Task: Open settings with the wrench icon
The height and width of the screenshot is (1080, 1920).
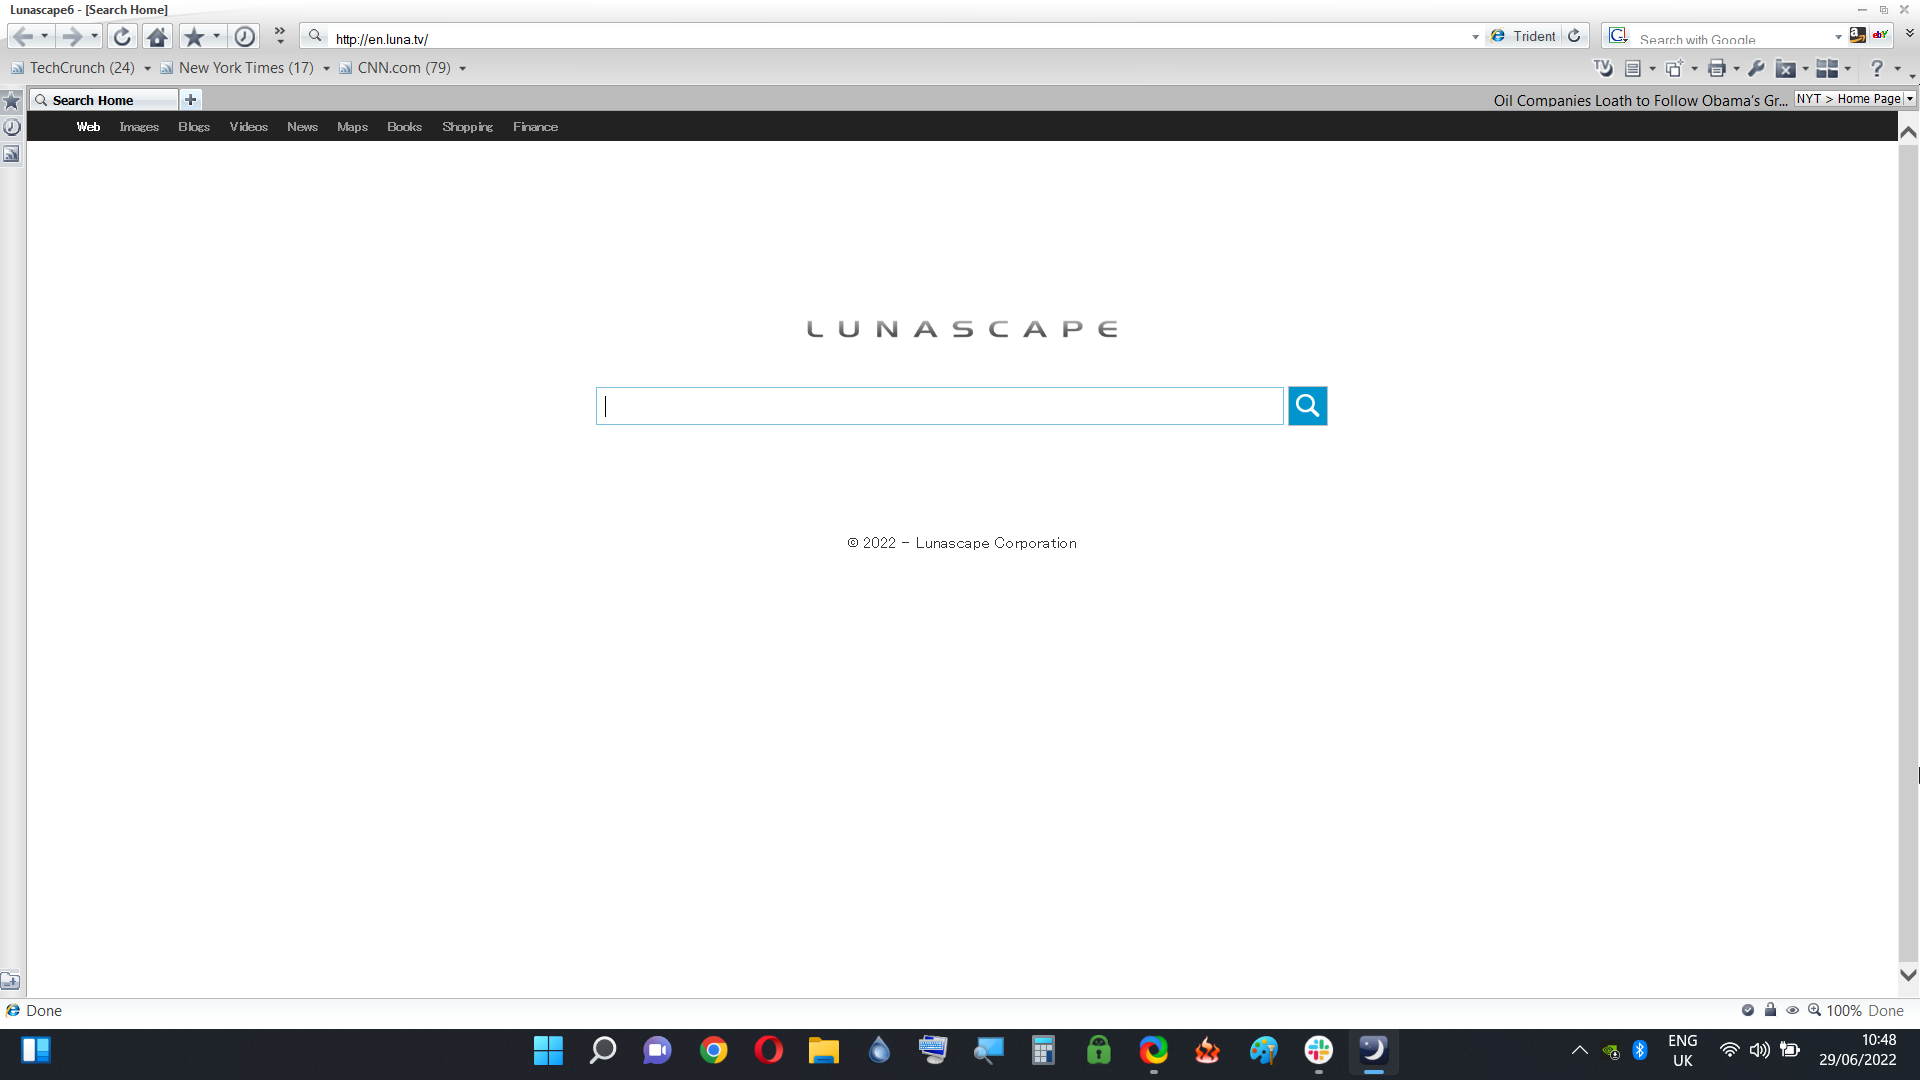Action: 1757,68
